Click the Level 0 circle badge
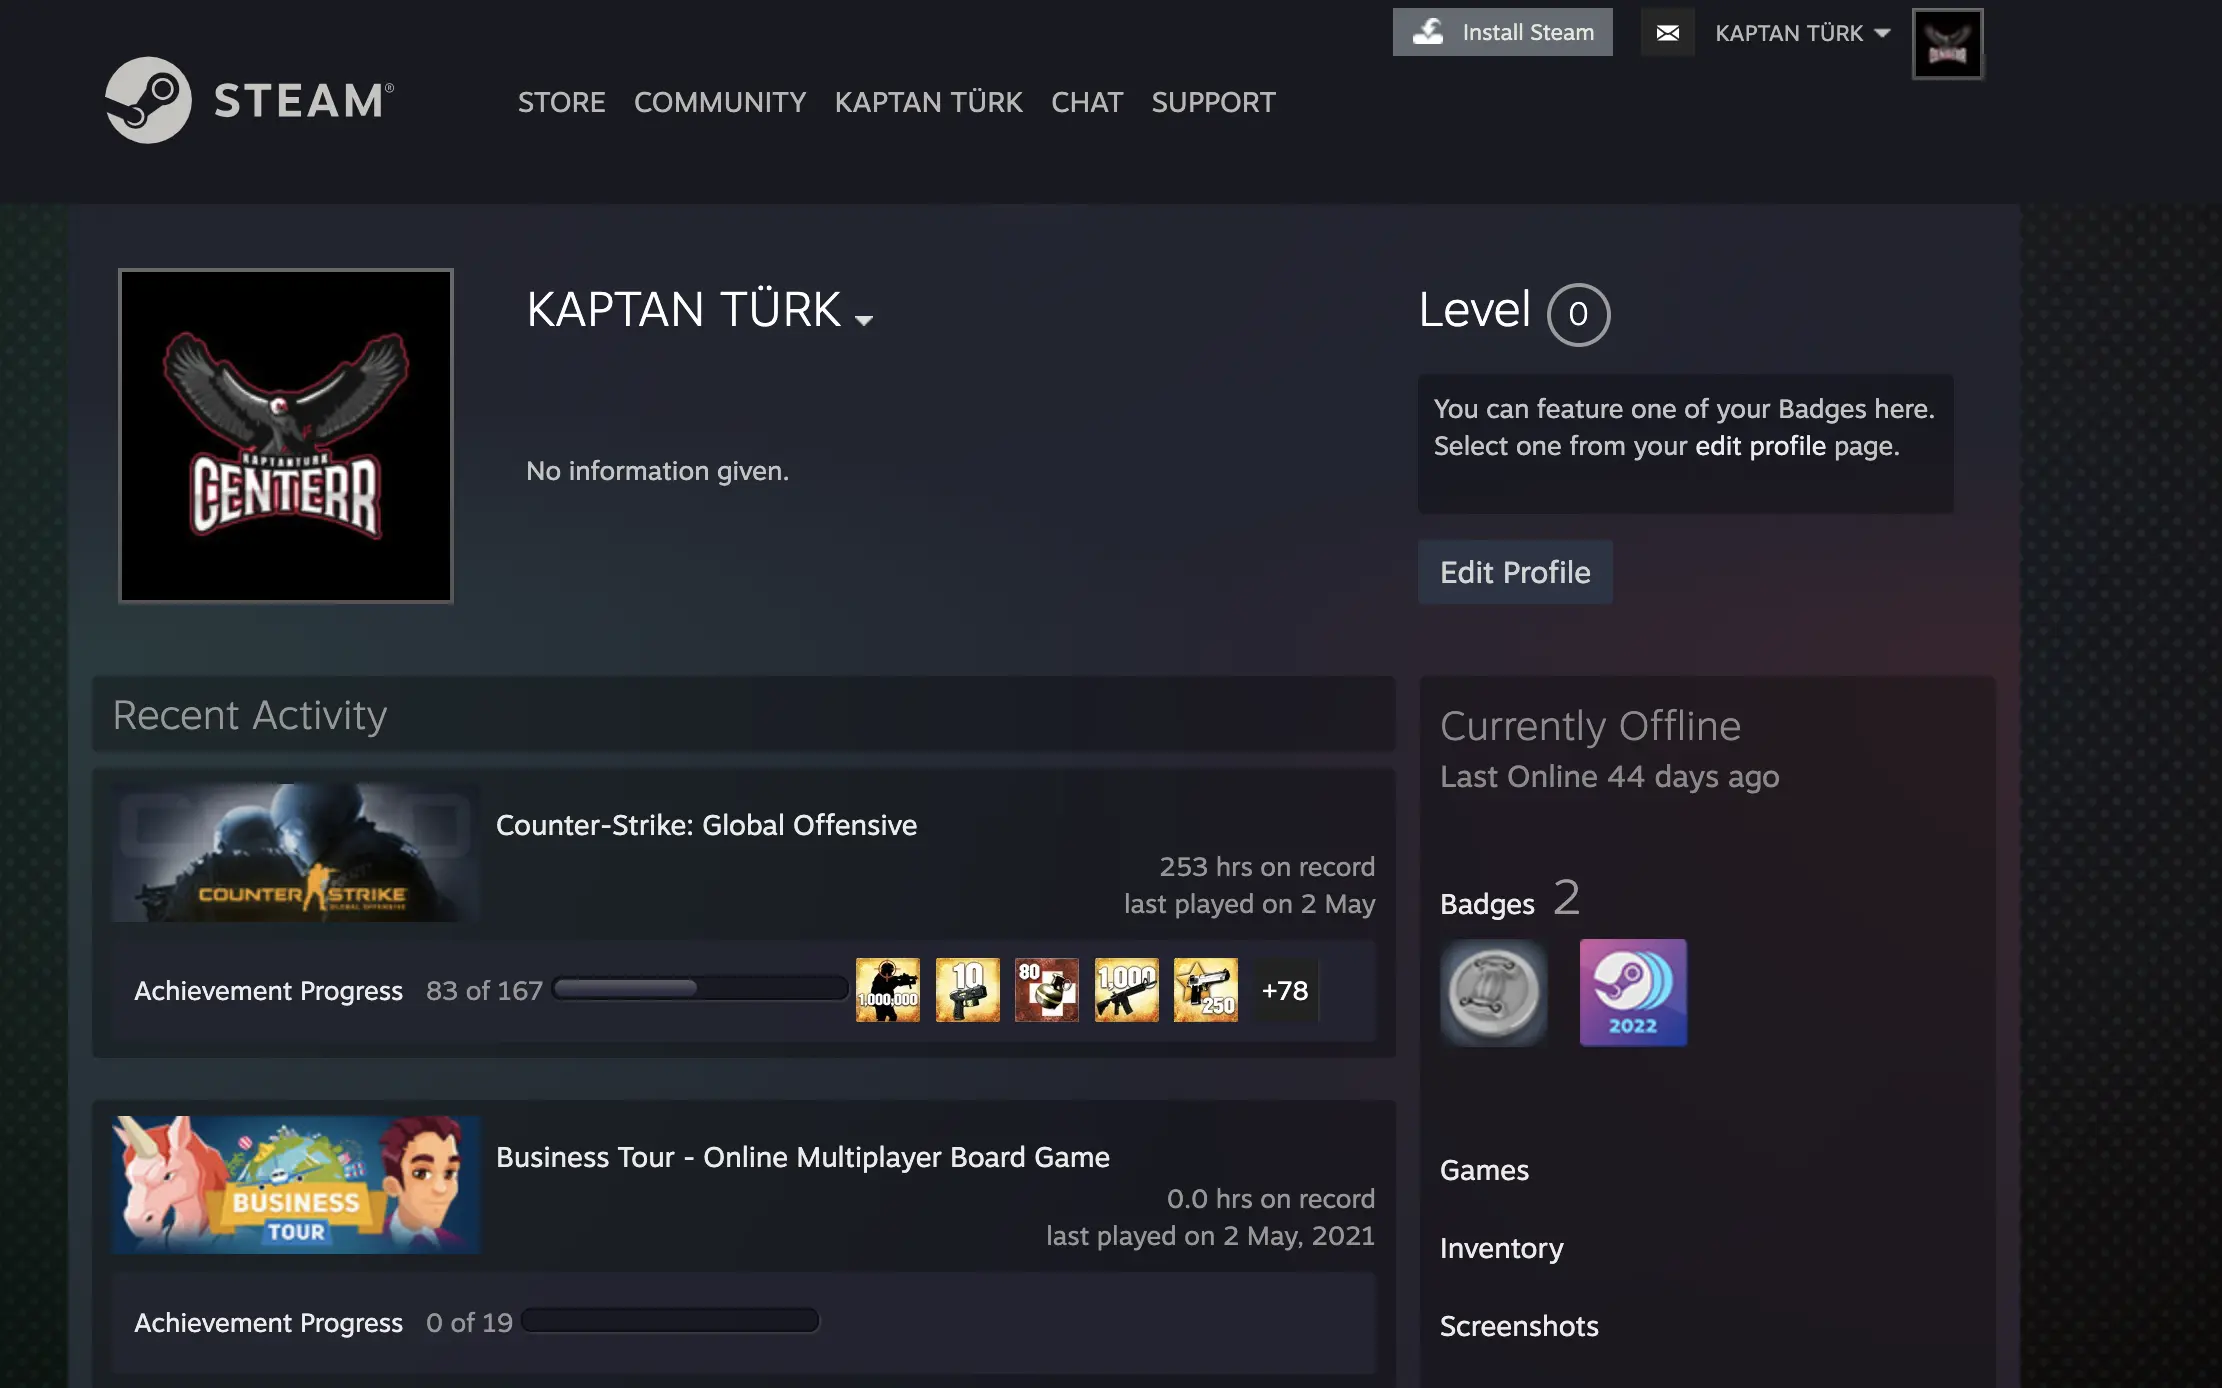2222x1388 pixels. point(1578,314)
